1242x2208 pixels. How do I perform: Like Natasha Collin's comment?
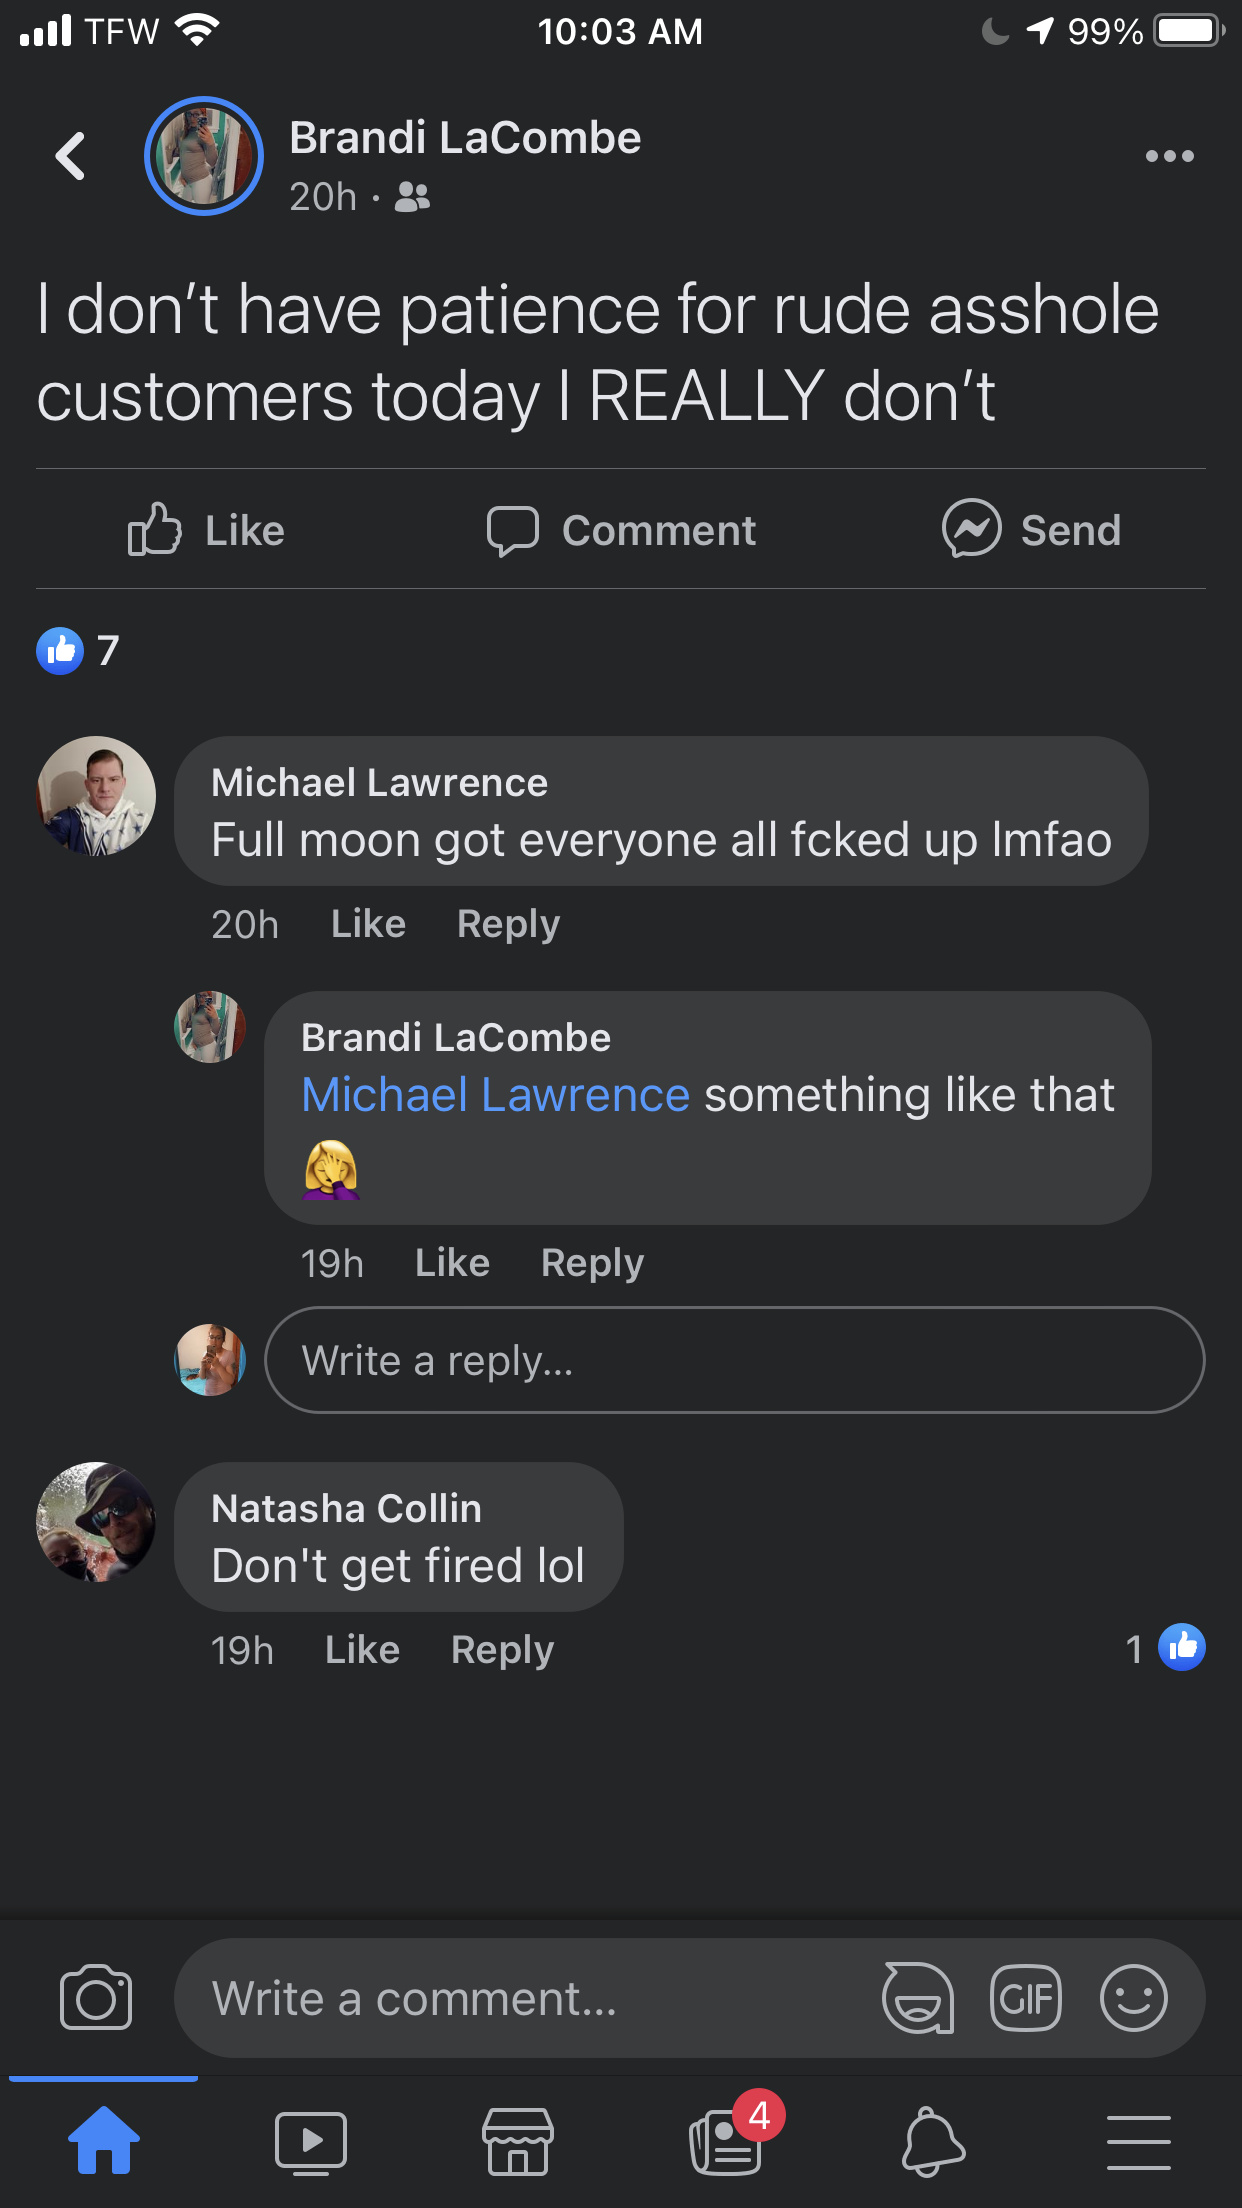point(362,1650)
